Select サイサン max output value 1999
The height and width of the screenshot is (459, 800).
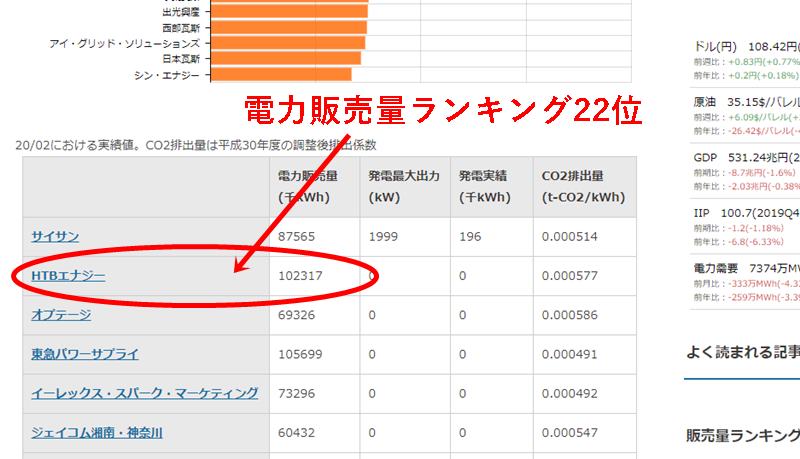[x=383, y=237]
